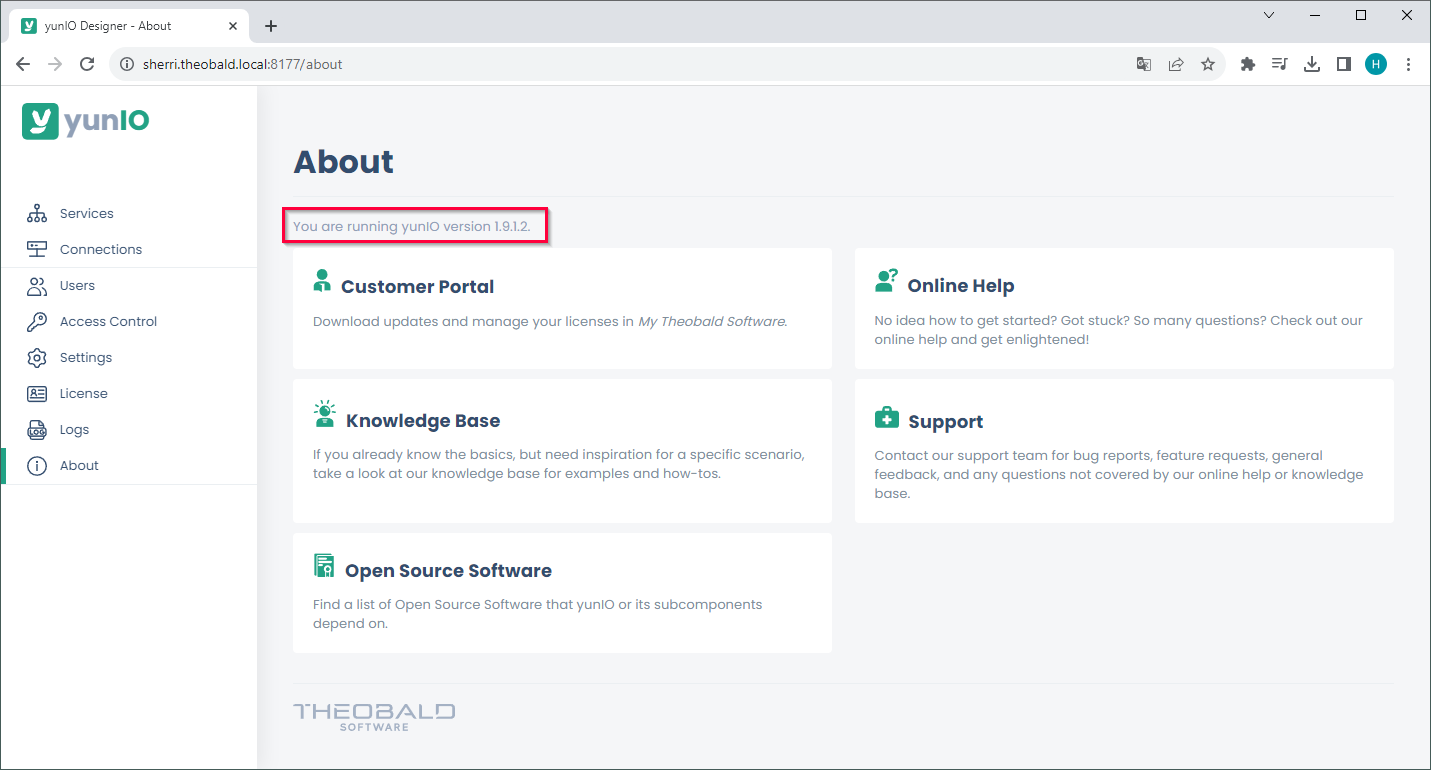Image resolution: width=1431 pixels, height=770 pixels.
Task: Click the About info circle icon
Action: [37, 466]
